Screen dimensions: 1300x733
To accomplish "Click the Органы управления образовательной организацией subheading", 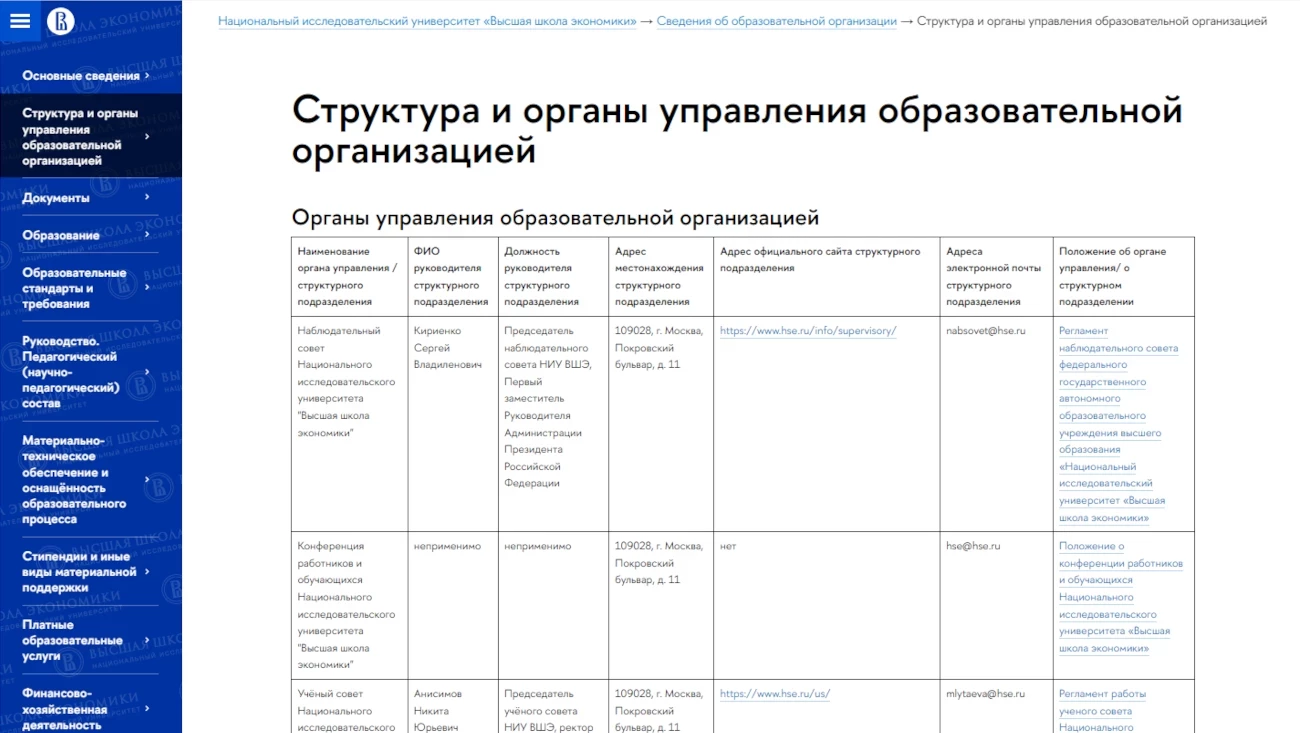I will click(555, 218).
